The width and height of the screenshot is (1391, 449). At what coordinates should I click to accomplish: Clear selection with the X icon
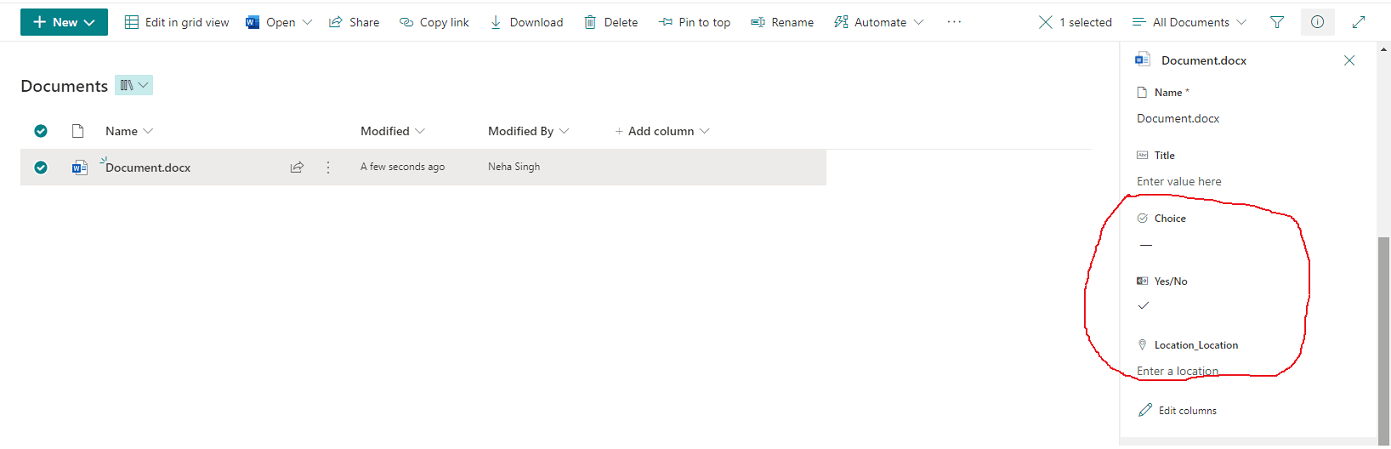coord(1045,22)
